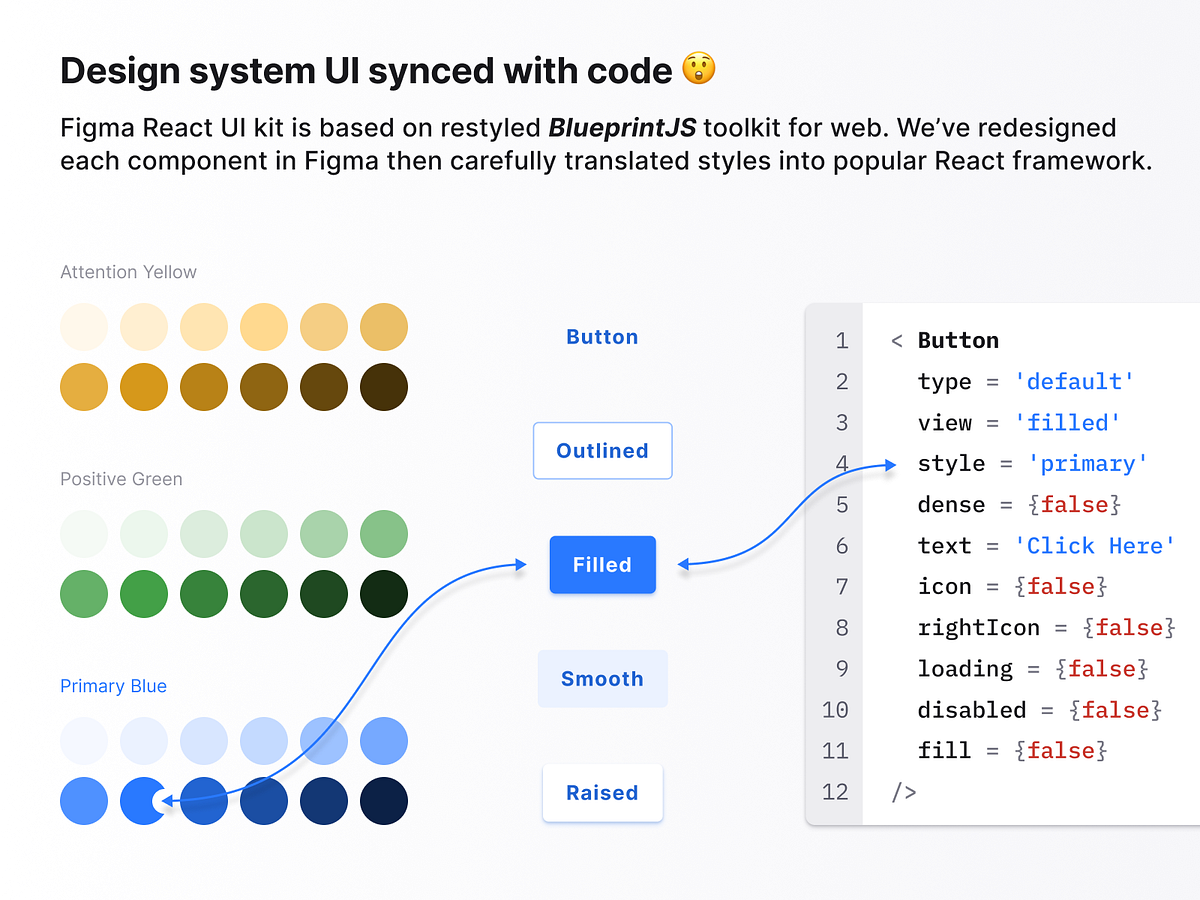Click the 'default' value on the type line
The image size is (1200, 900).
[1074, 381]
